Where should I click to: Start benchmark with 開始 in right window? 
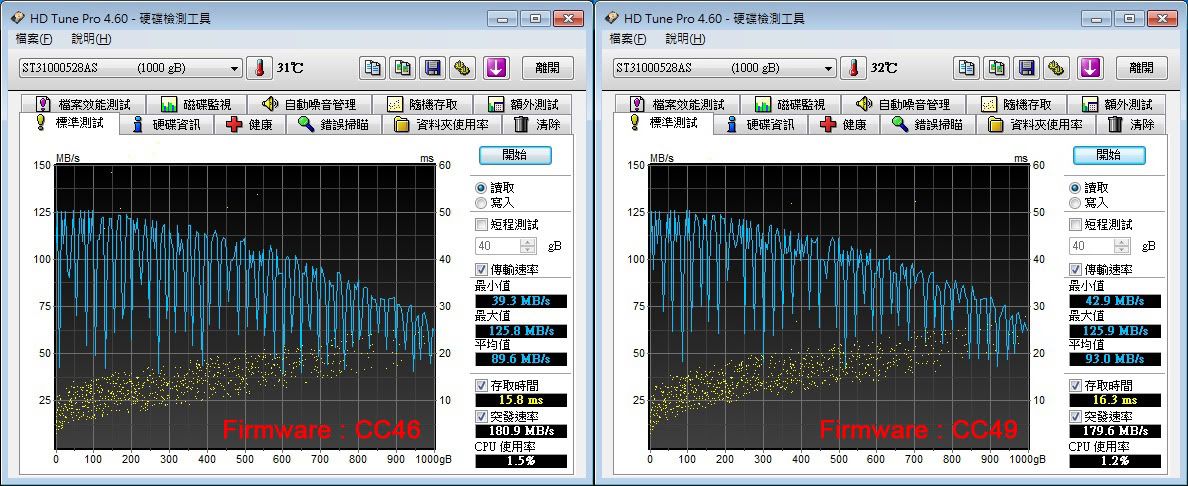[x=1109, y=155]
